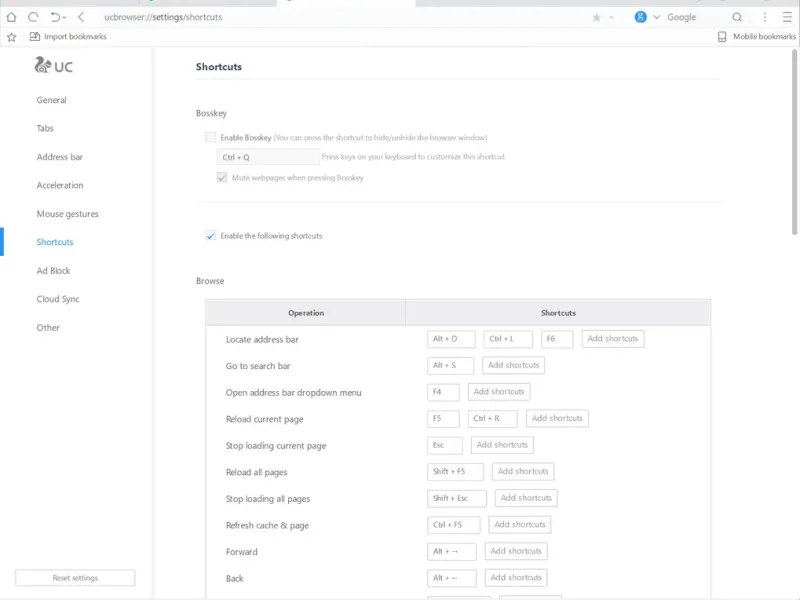800x600 pixels.
Task: Open Acceleration settings section
Action: click(60, 186)
